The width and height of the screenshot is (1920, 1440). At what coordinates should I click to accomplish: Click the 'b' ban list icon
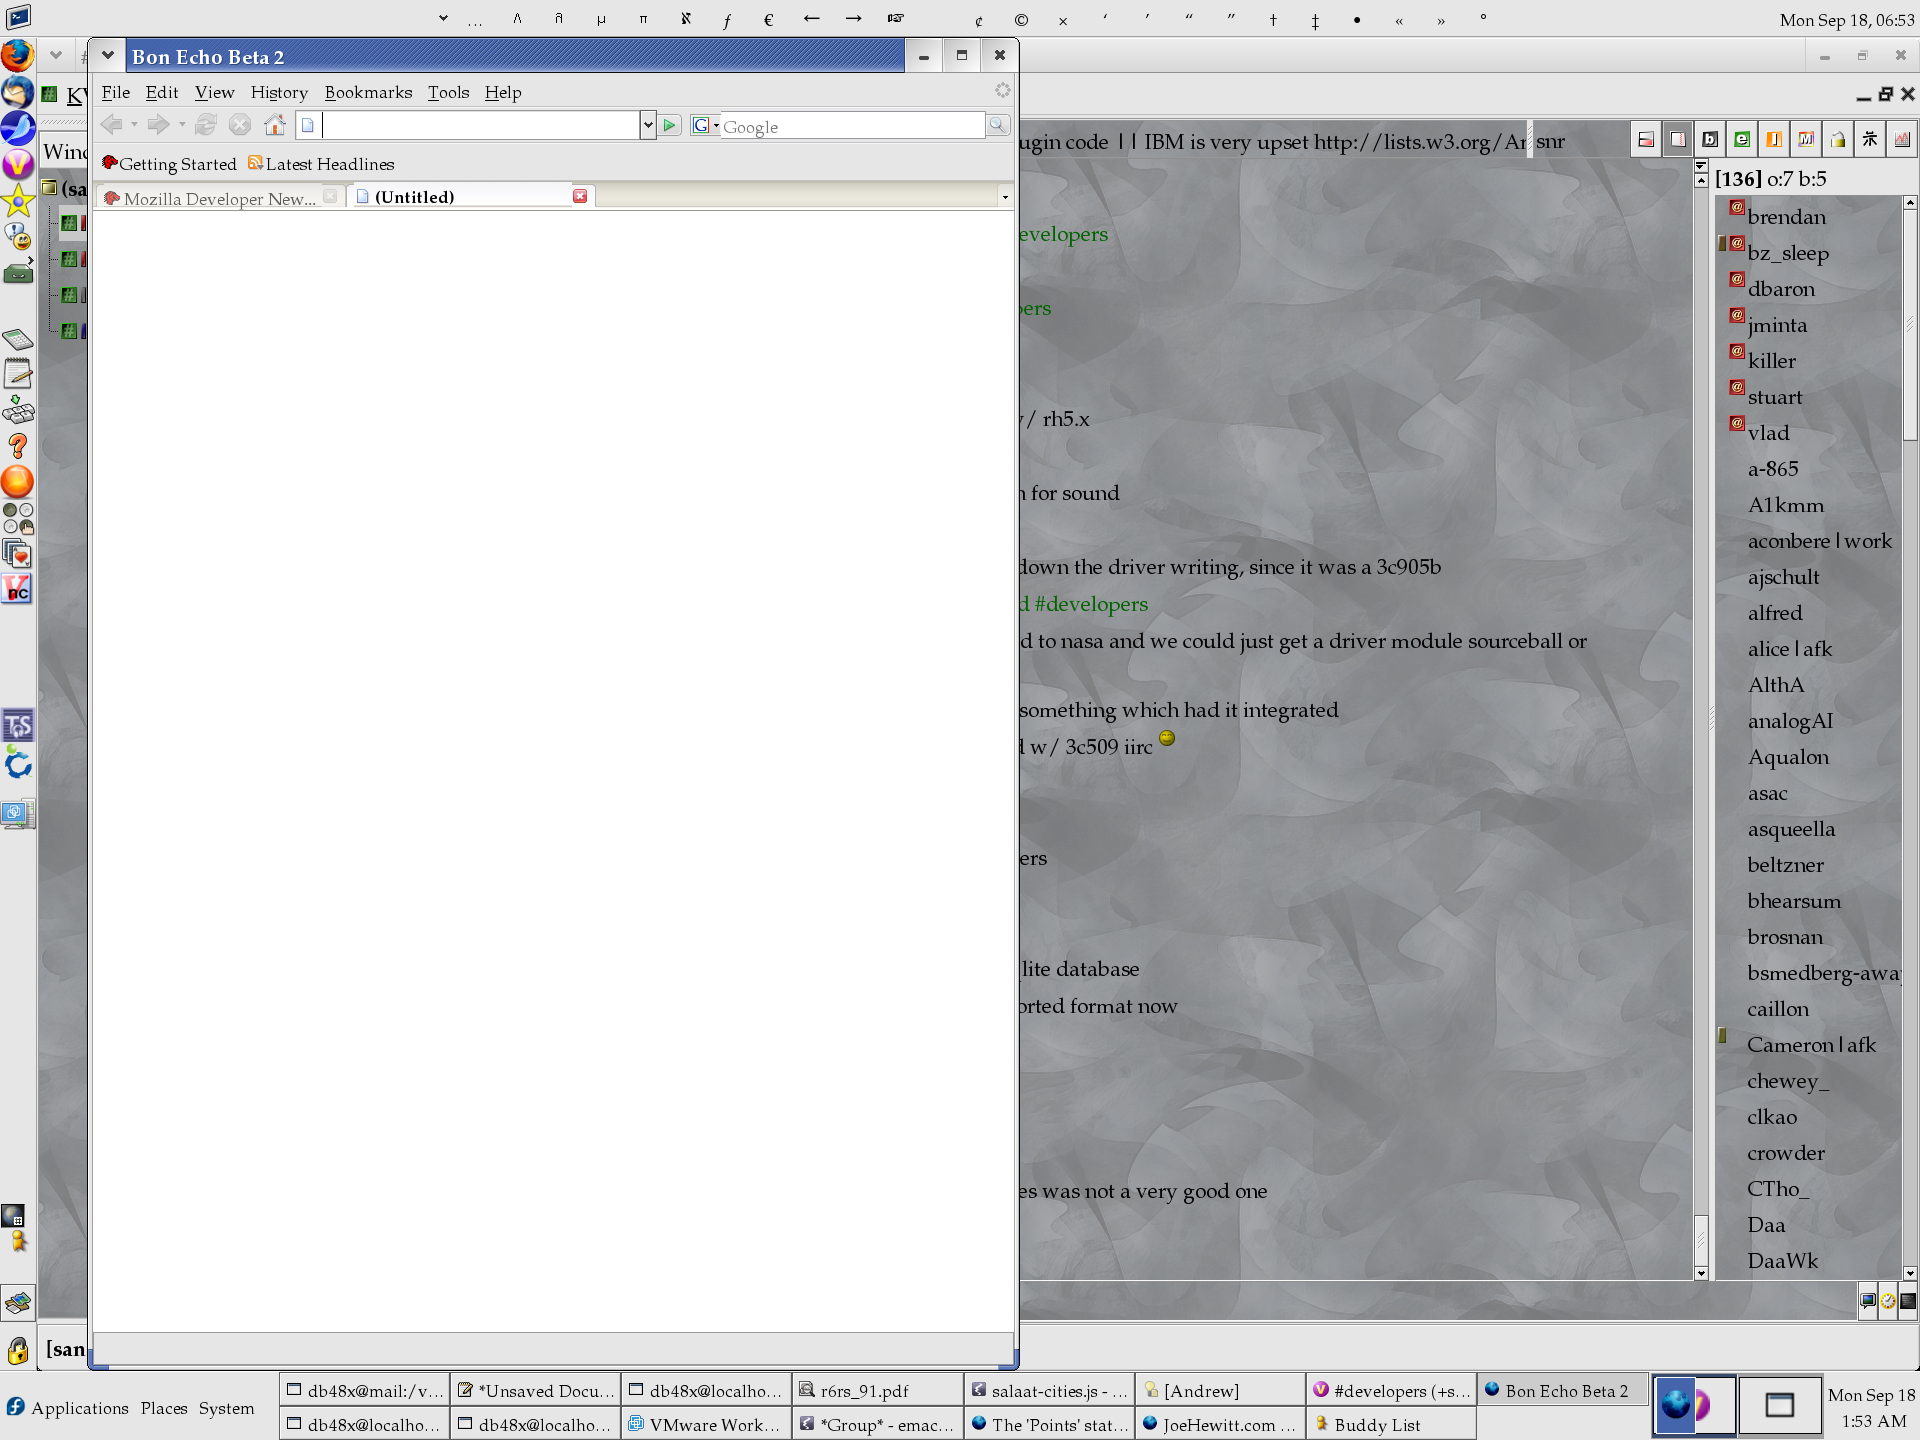[x=1710, y=140]
